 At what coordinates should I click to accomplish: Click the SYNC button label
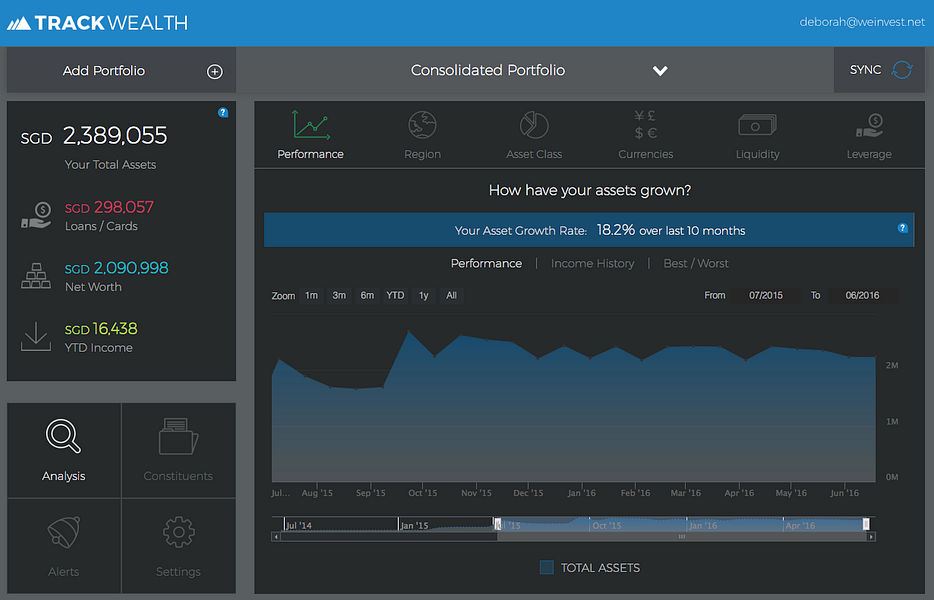[x=865, y=70]
